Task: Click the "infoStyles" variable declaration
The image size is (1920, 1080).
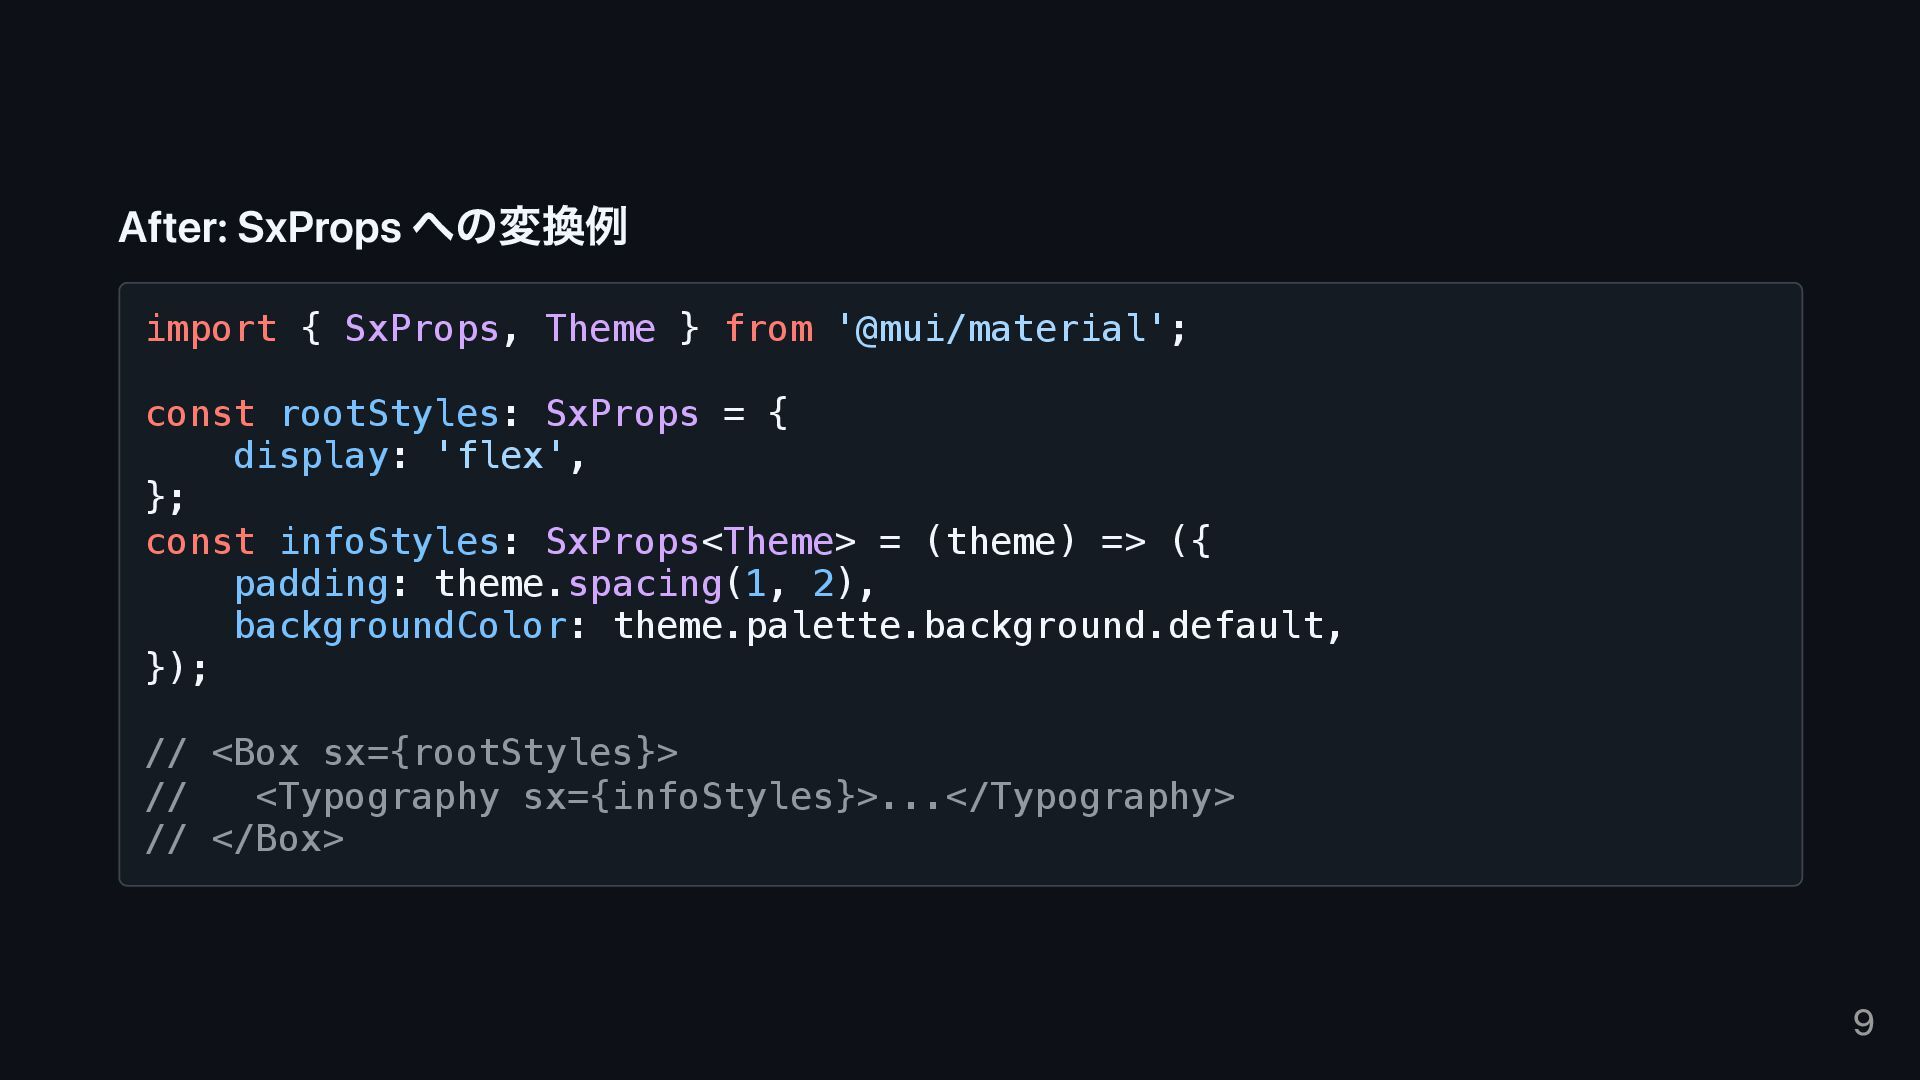Action: point(389,542)
